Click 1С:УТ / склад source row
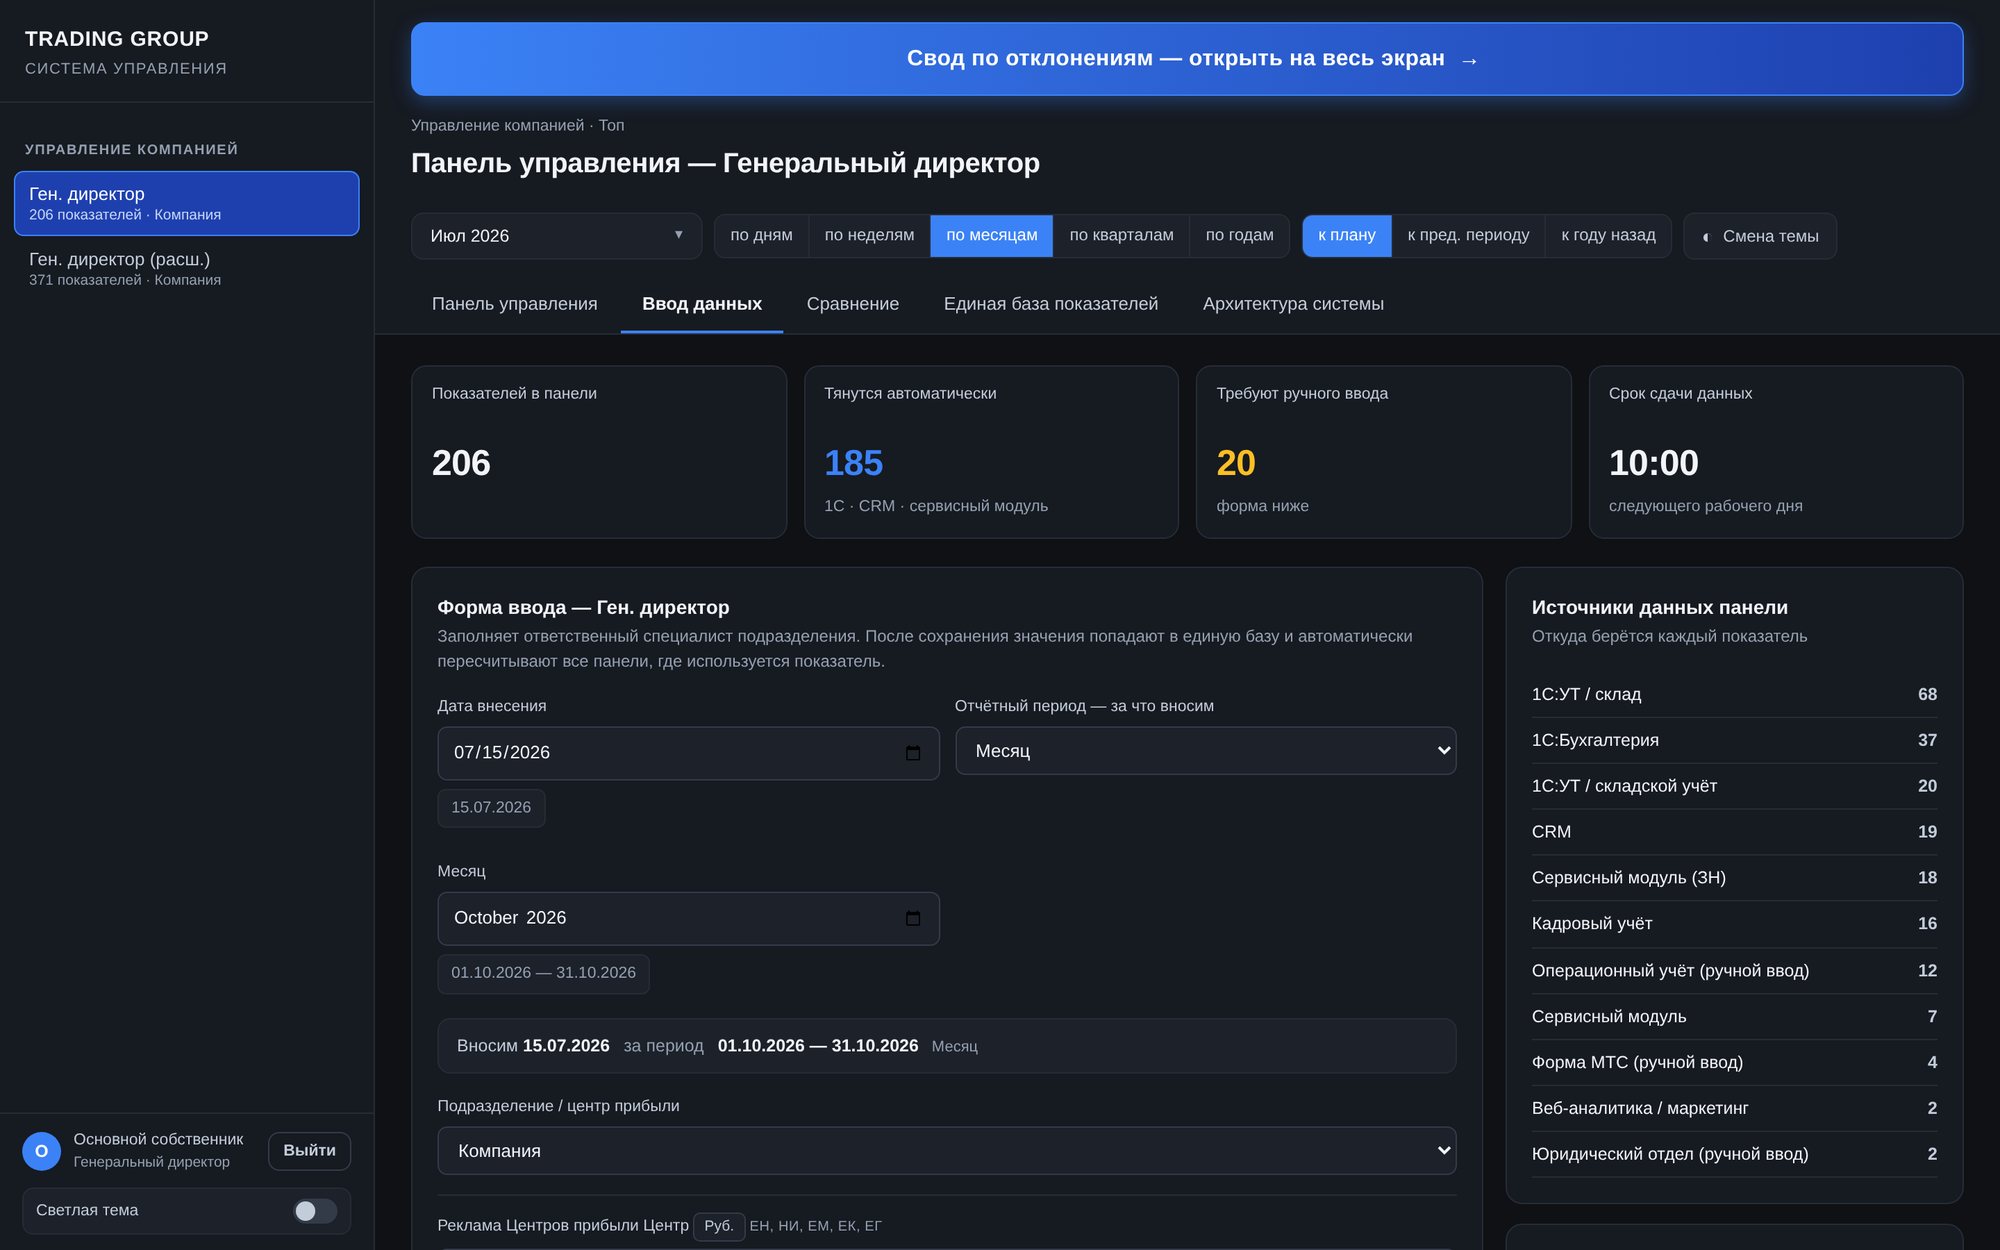This screenshot has width=2000, height=1250. coord(1733,694)
